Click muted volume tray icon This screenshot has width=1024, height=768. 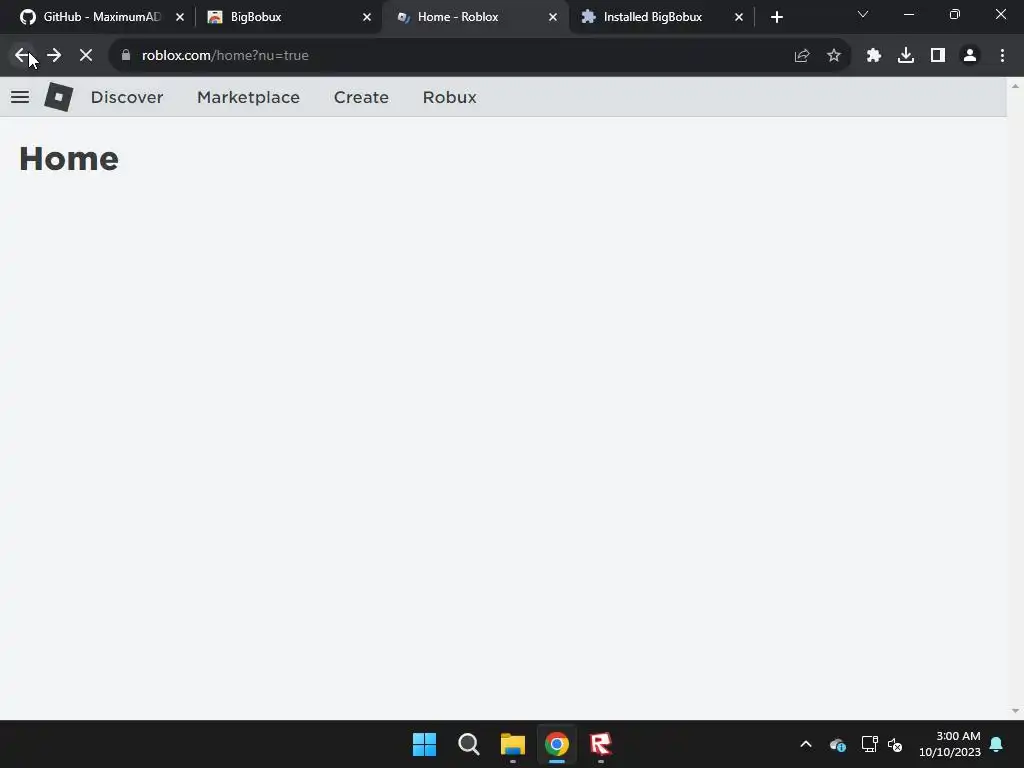(895, 744)
